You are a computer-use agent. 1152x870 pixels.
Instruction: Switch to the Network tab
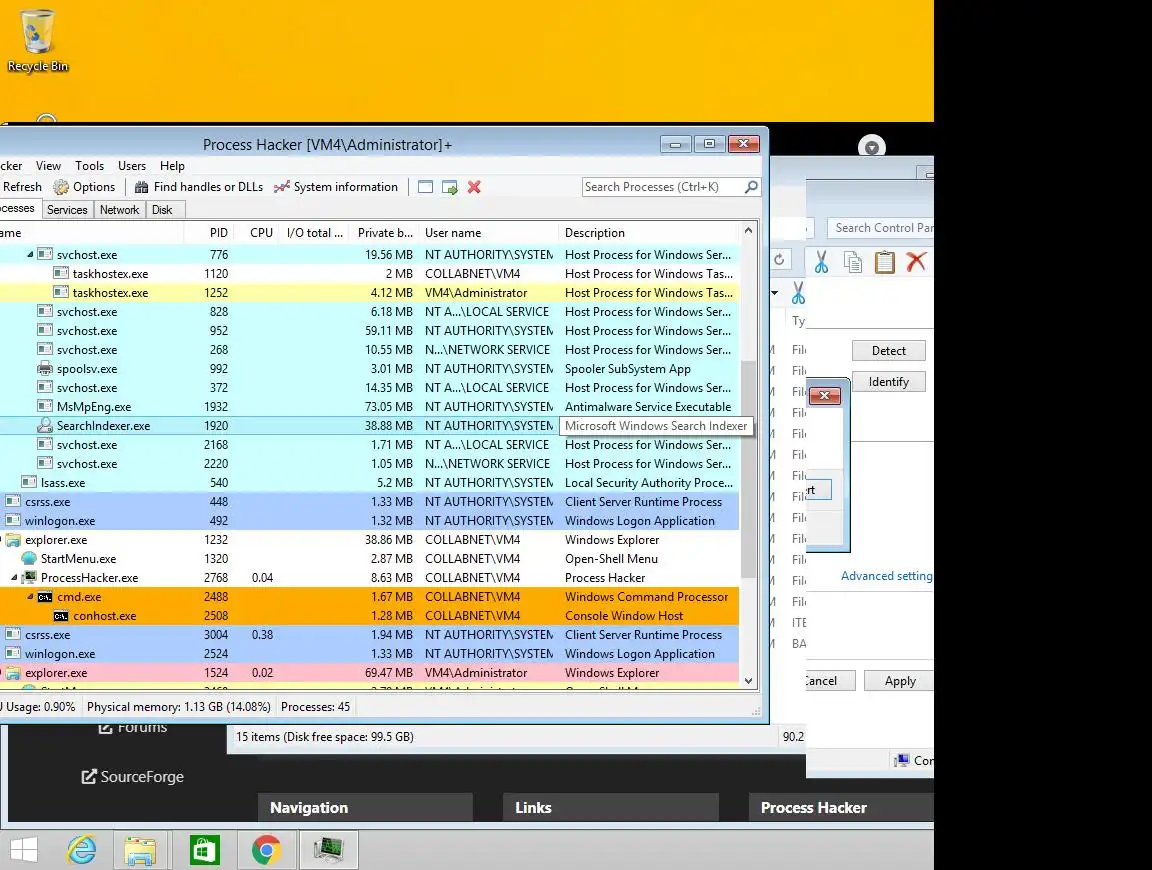119,210
